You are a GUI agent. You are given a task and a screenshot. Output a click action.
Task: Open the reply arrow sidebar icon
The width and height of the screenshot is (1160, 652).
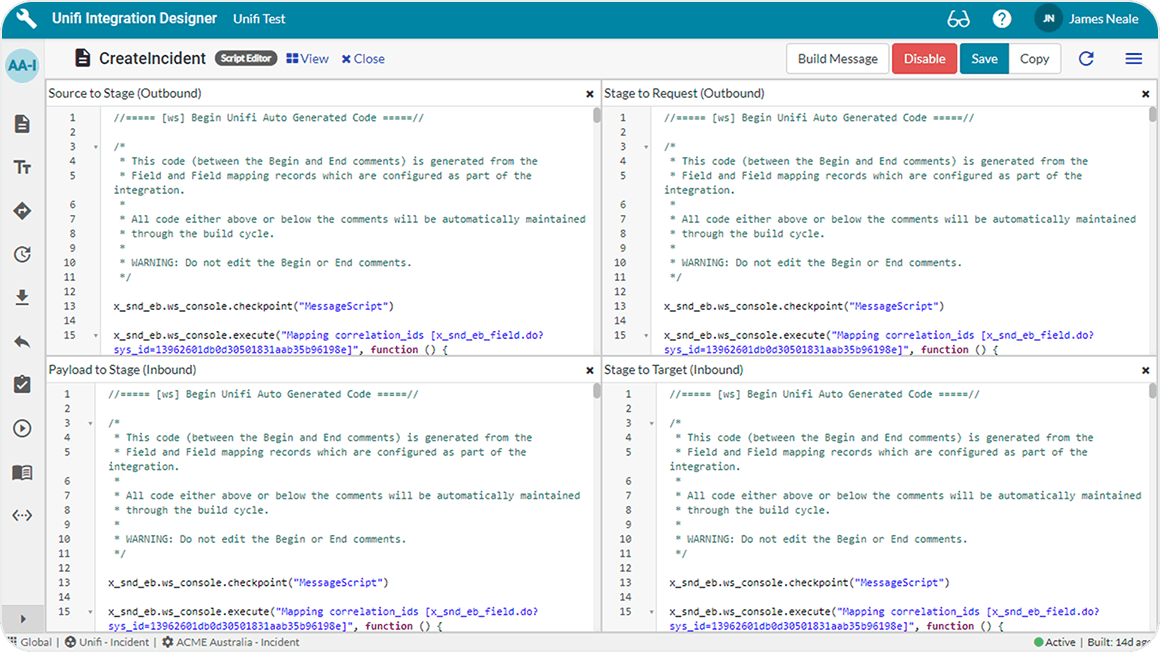[x=22, y=342]
